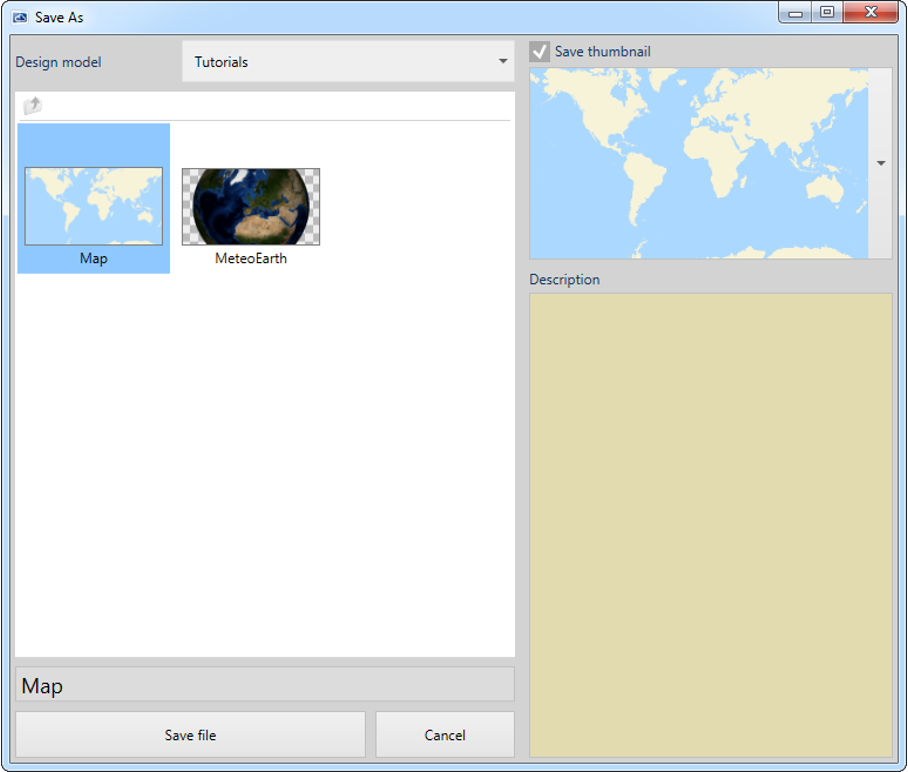The width and height of the screenshot is (908, 772).
Task: Close the Save As dialog window
Action: [870, 12]
